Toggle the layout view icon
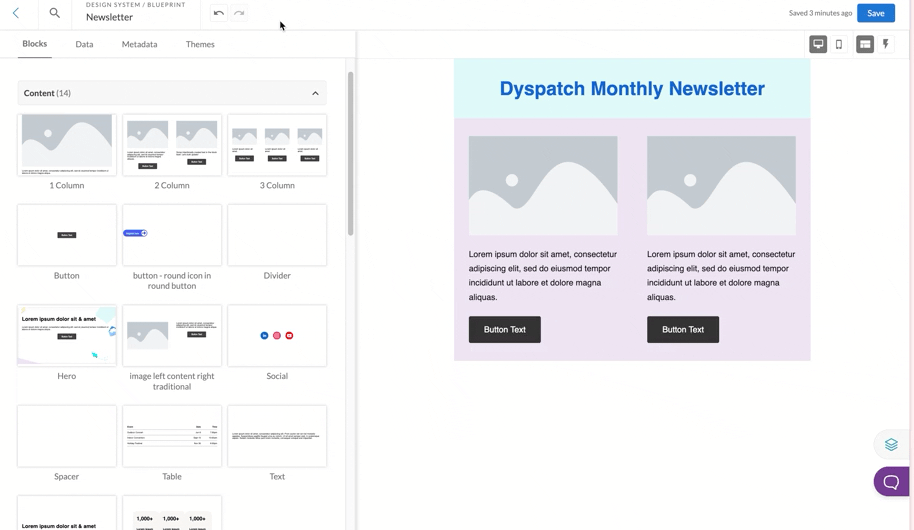The image size is (914, 530). coord(865,44)
